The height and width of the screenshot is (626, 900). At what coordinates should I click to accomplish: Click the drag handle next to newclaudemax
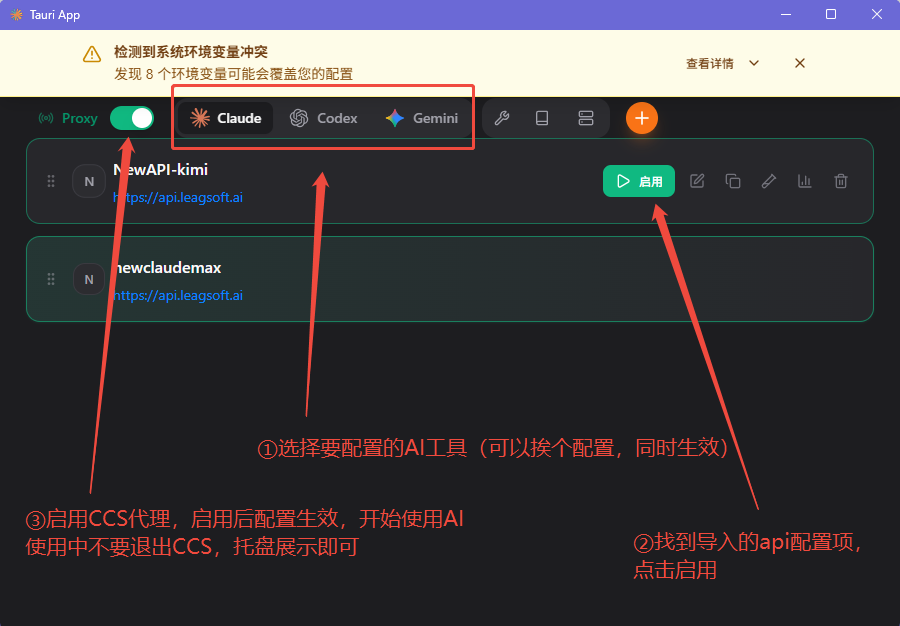50,279
